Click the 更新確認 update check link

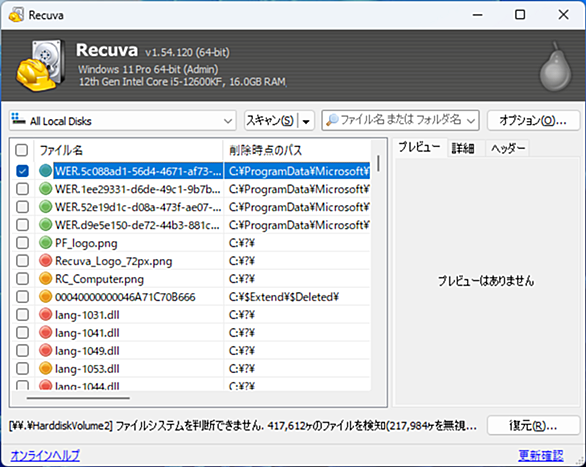541,455
